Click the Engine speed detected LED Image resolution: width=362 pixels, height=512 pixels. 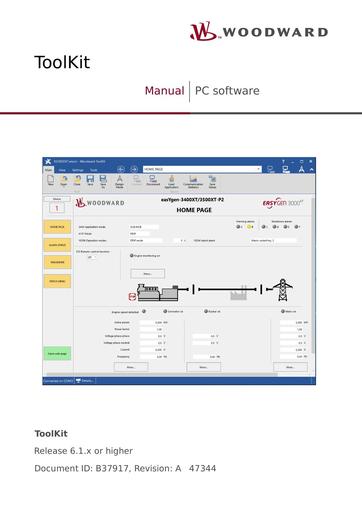(144, 311)
